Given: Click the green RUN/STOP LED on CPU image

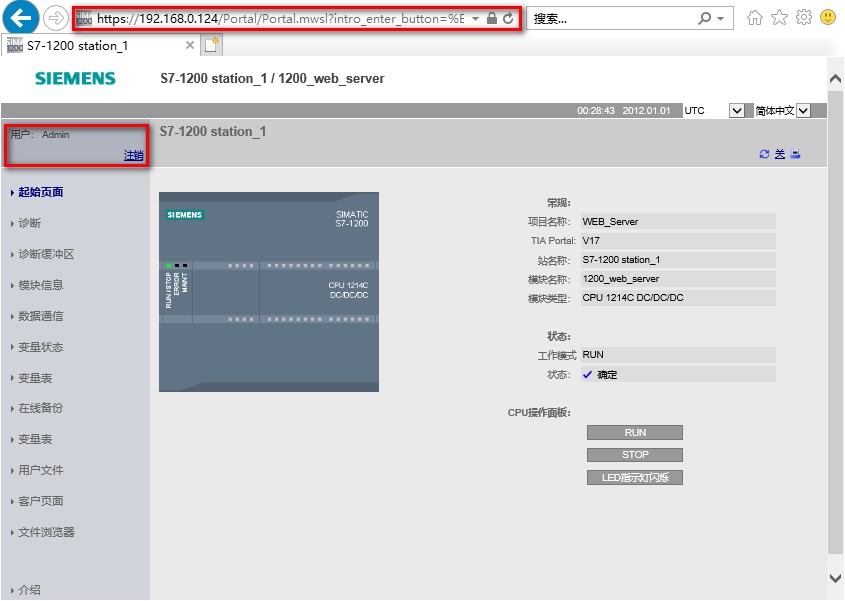Looking at the screenshot, I should pos(169,266).
